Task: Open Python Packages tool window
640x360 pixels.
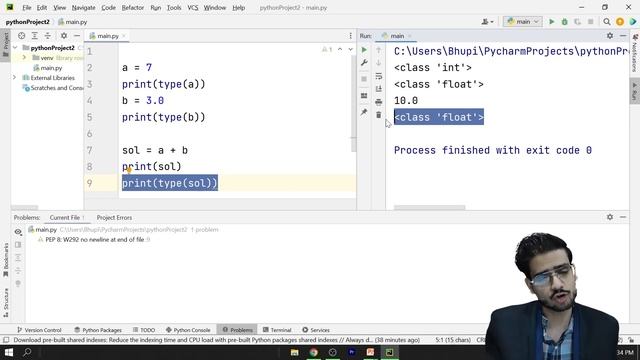Action: pyautogui.click(x=98, y=330)
